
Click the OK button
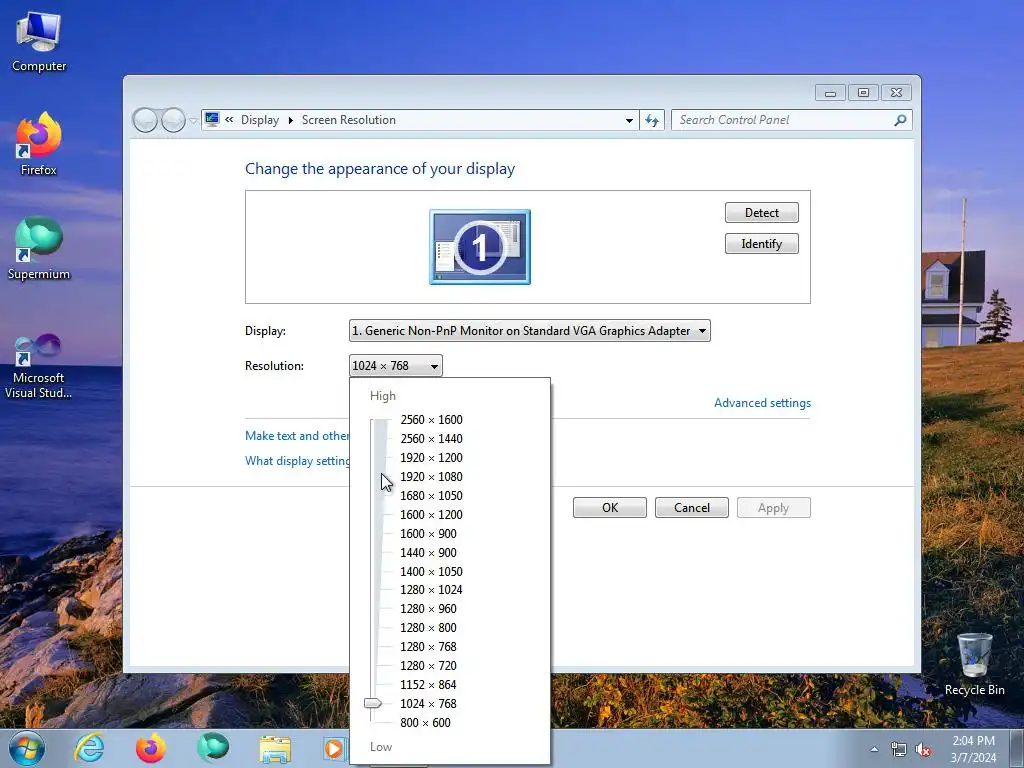[610, 508]
